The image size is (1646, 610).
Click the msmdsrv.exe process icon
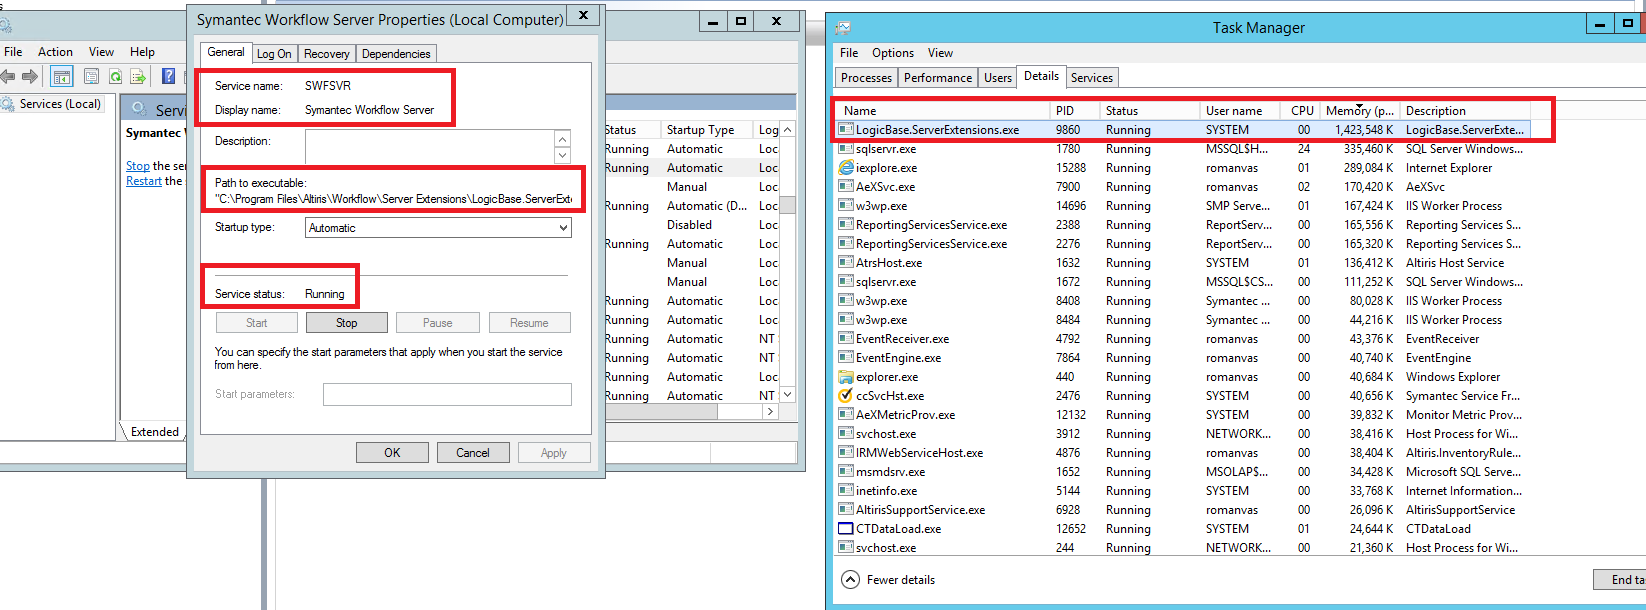point(846,472)
